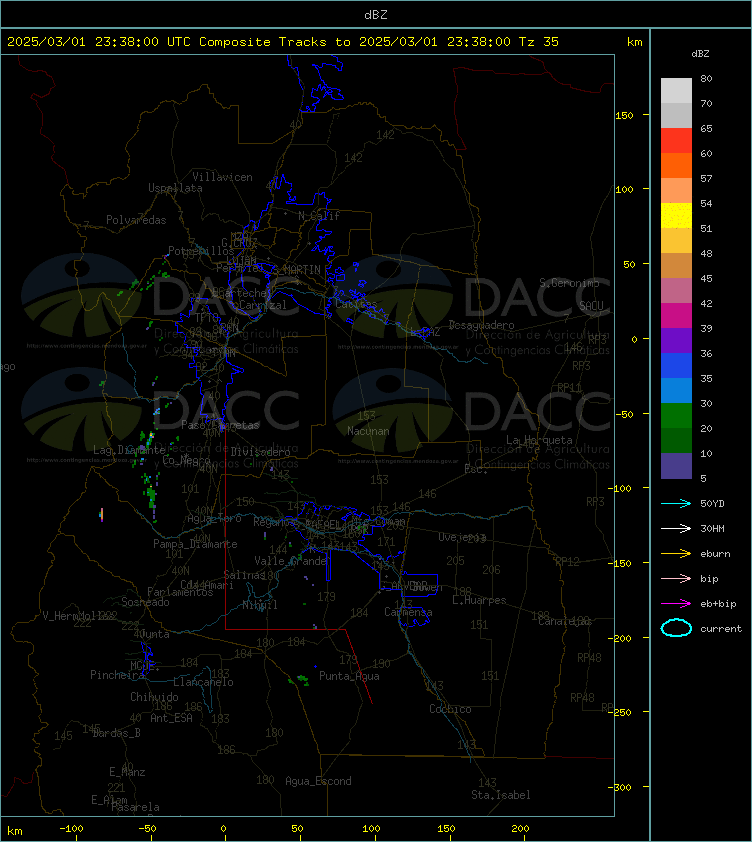Click the 'Polvaredas' map label
Image resolution: width=752 pixels, height=842 pixels.
pos(136,220)
